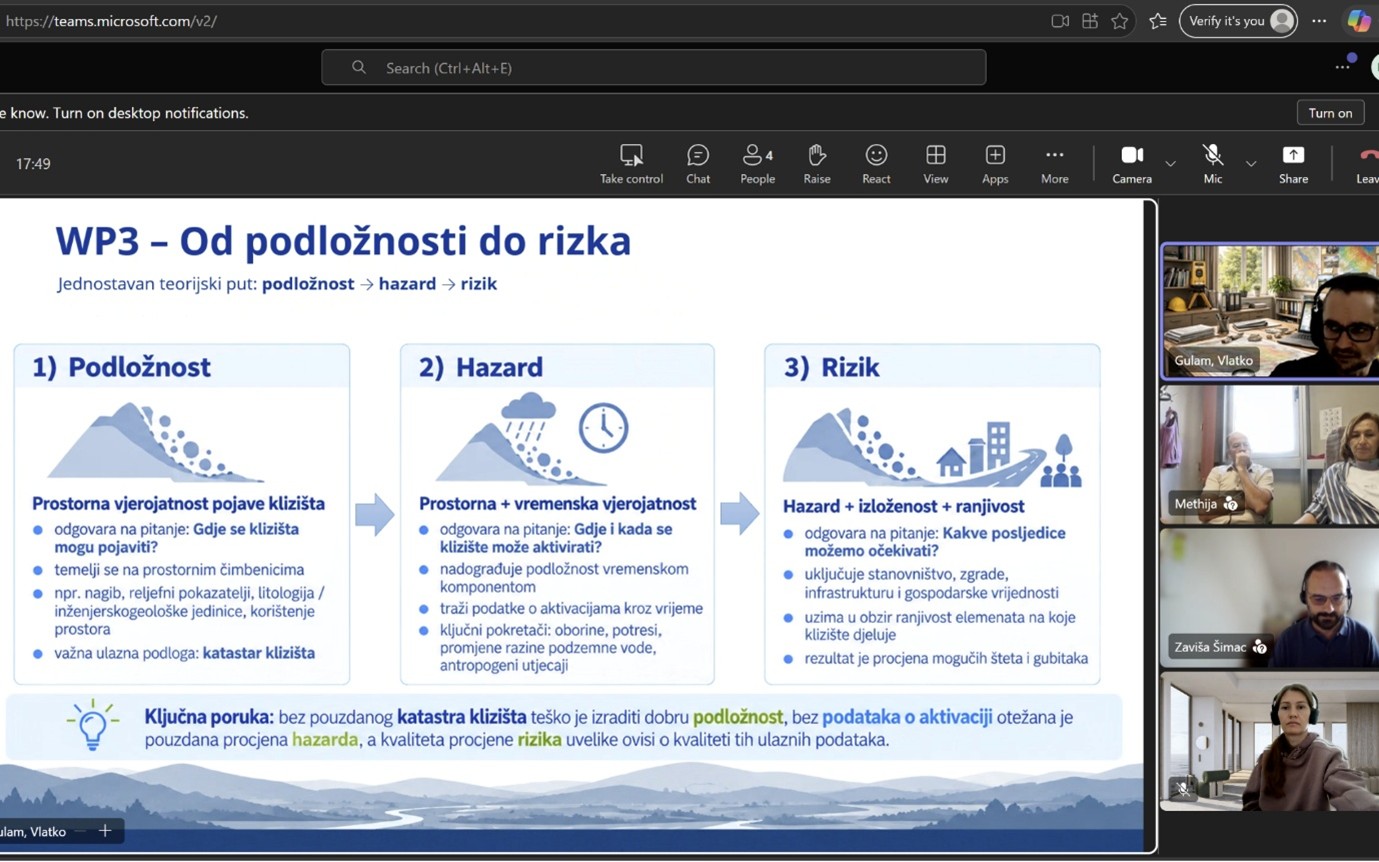Select the Zaviša Šimac video tile
The height and width of the screenshot is (862, 1379).
coord(1269,597)
